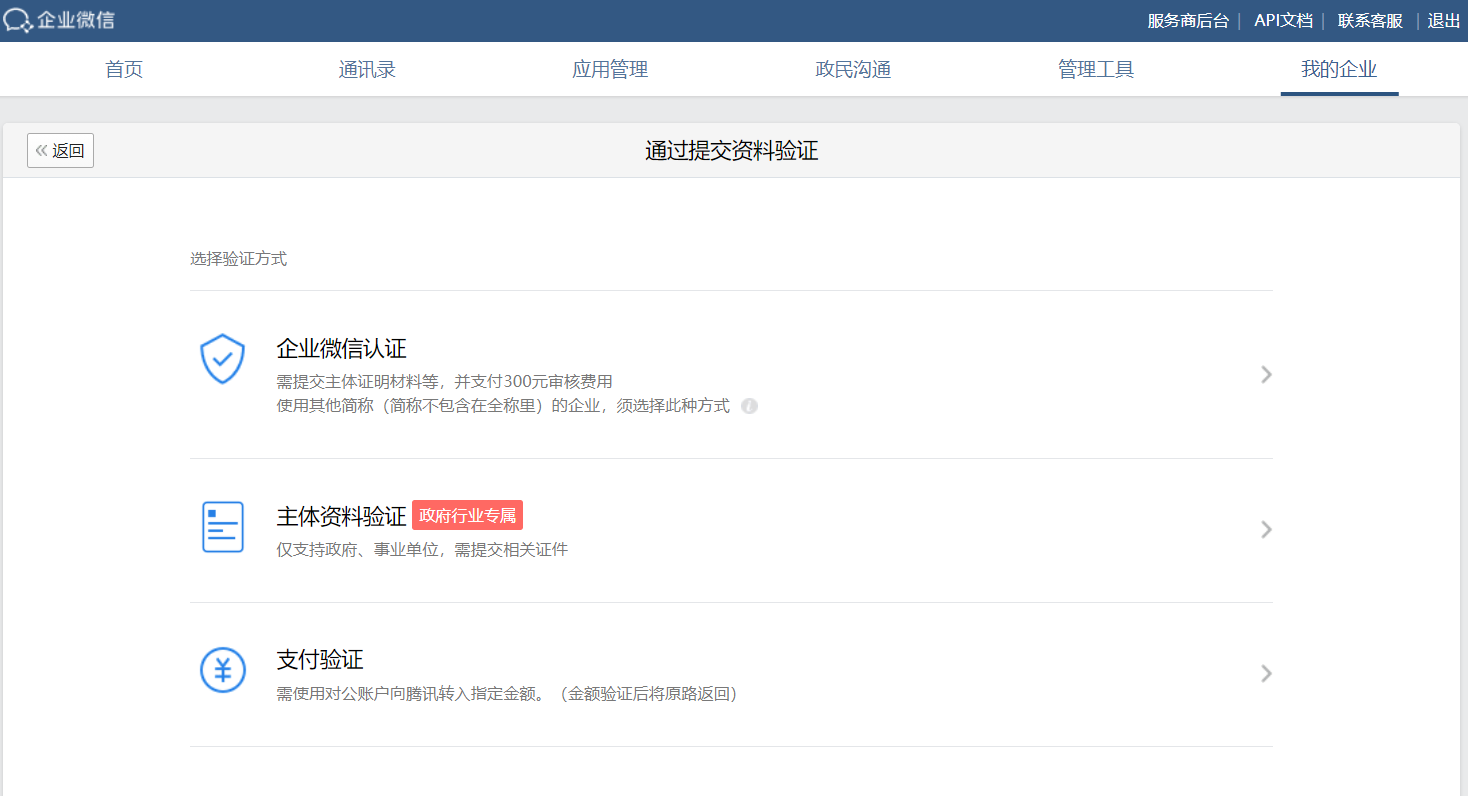Open the 服务商后台 link
This screenshot has height=796, width=1468.
(x=1188, y=21)
